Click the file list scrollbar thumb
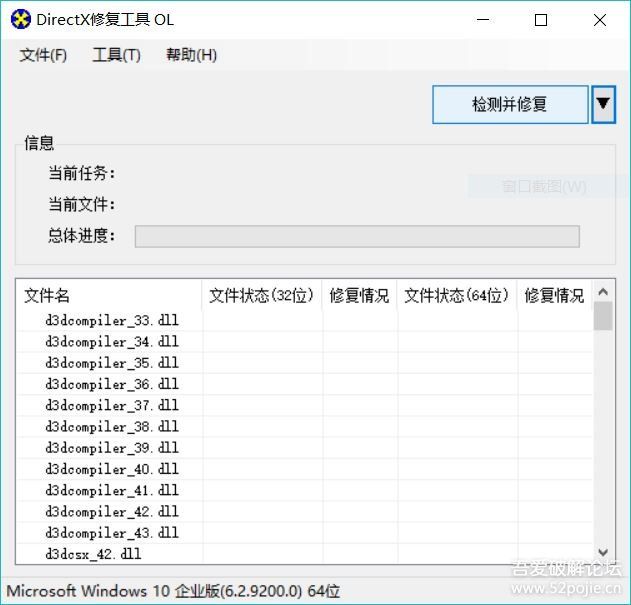The width and height of the screenshot is (631, 605). pos(603,316)
